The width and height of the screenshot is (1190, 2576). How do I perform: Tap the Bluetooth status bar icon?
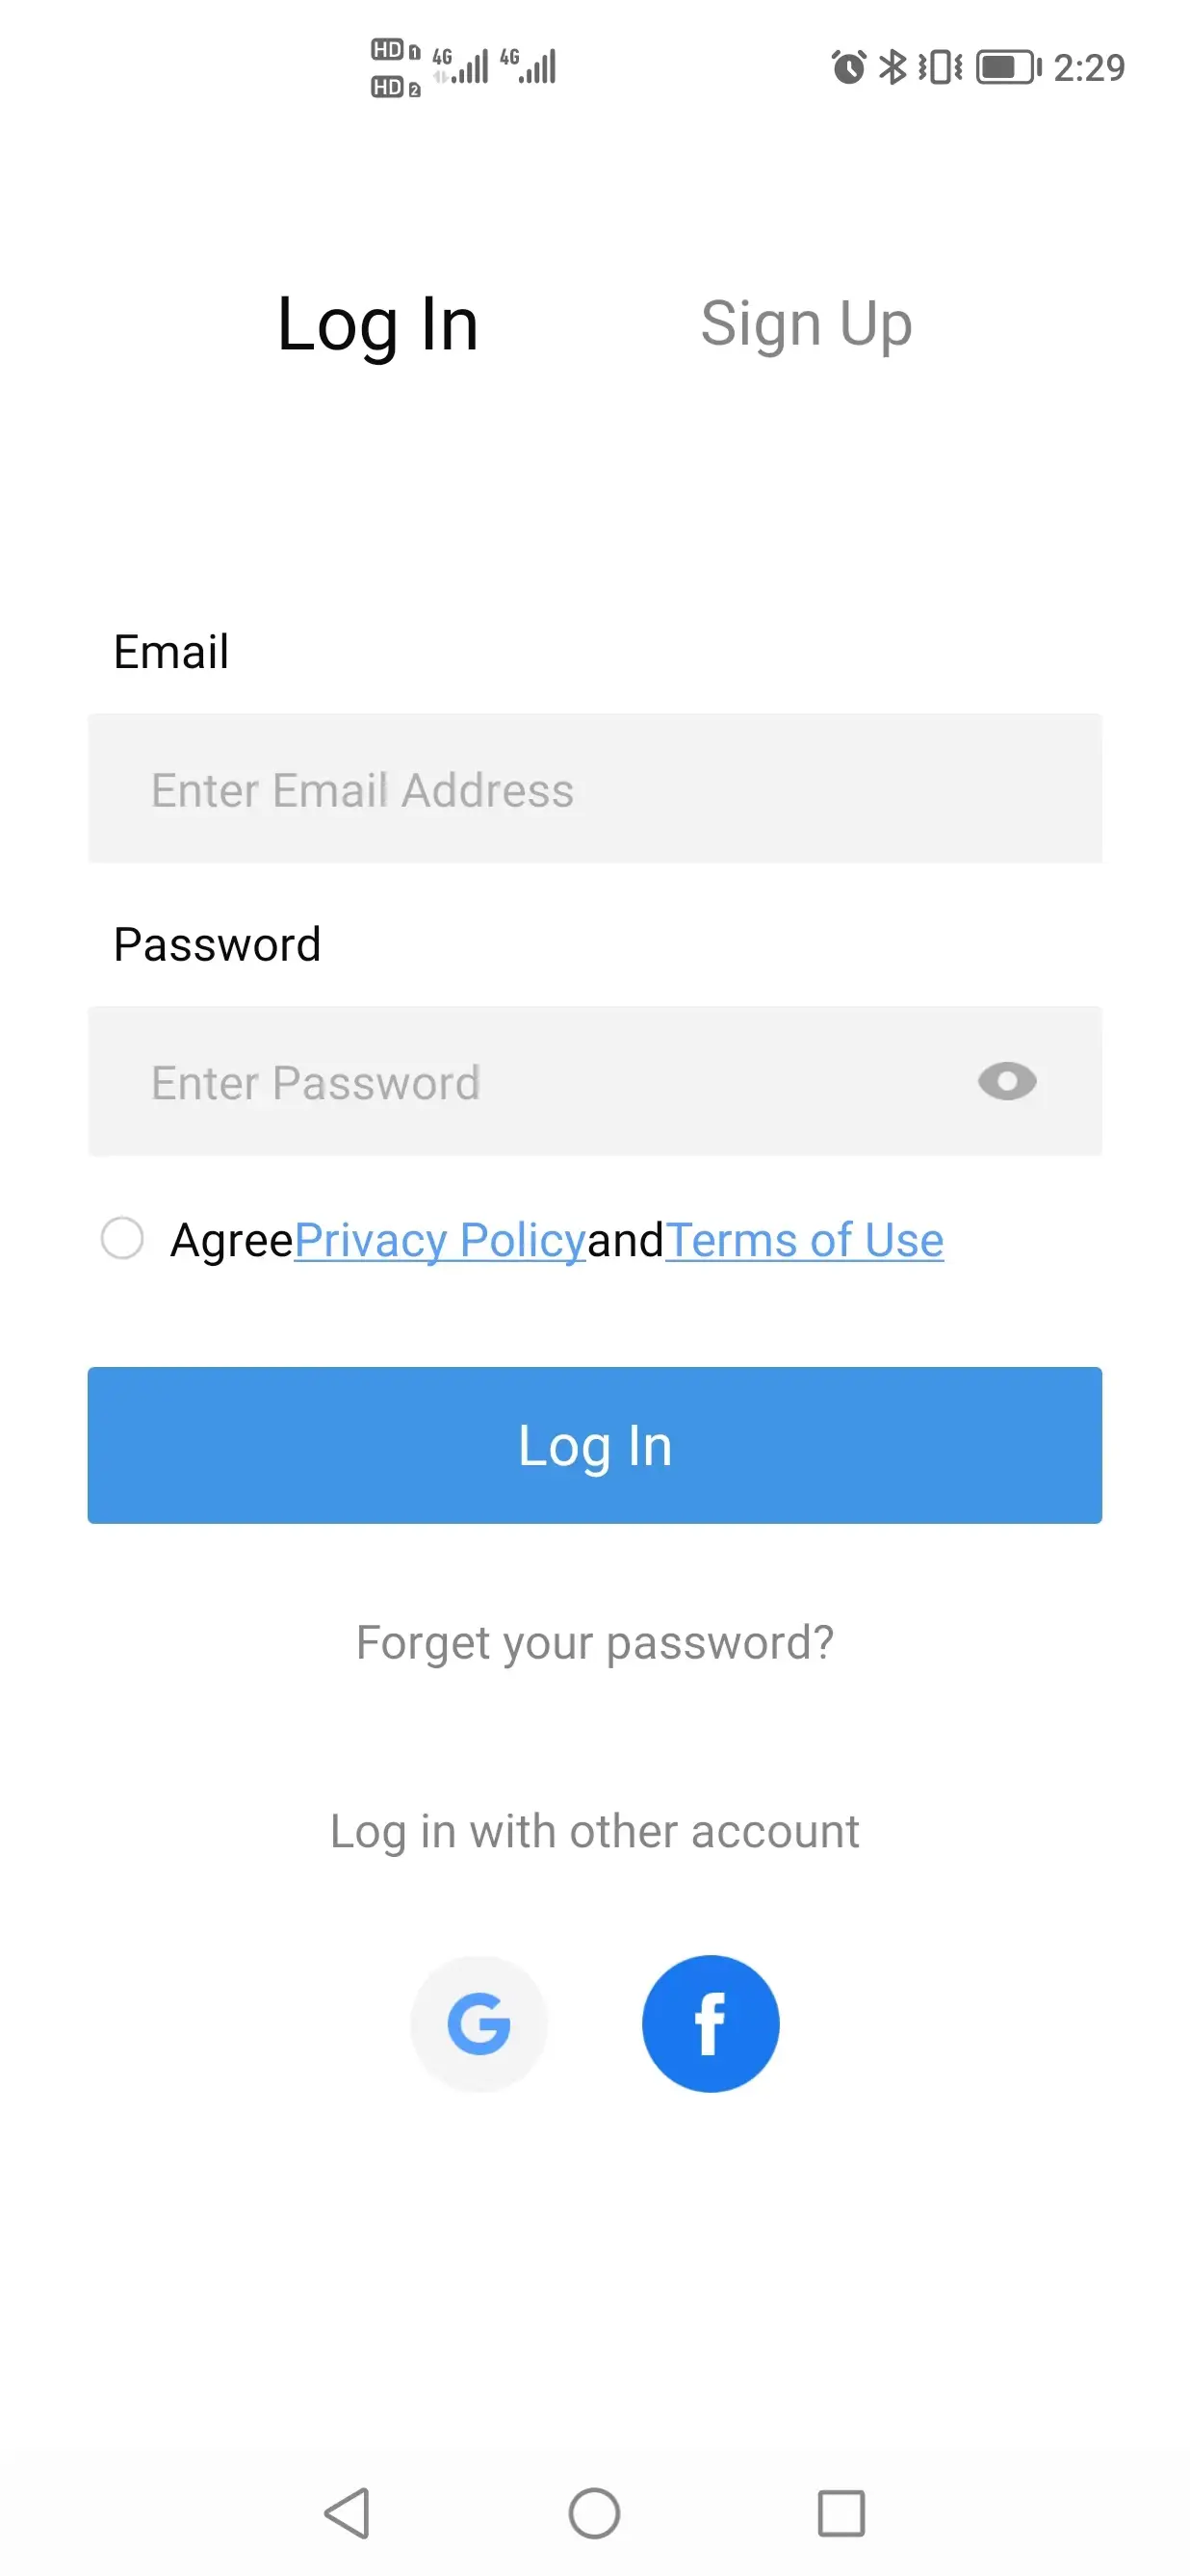[x=892, y=67]
